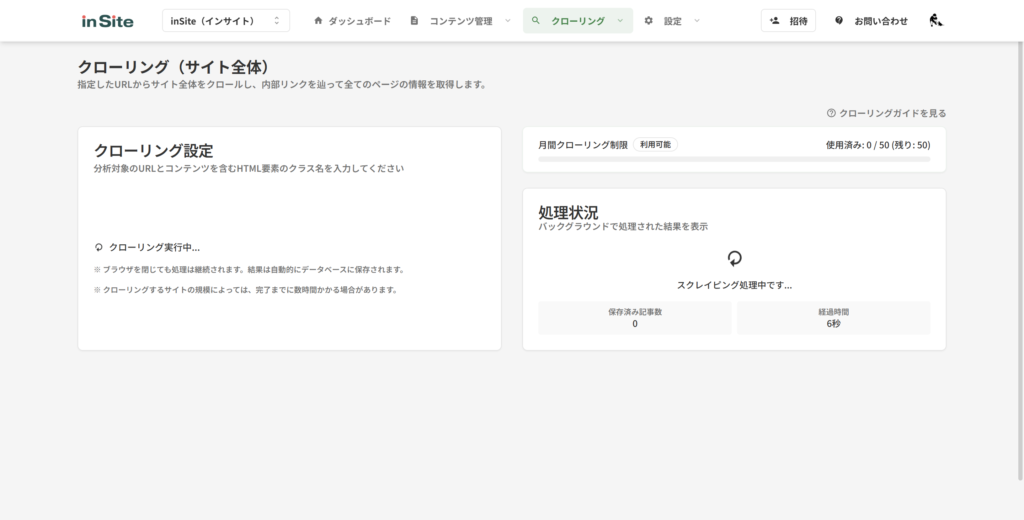Click the spinner icon beside クローリング実行中
Screen dimensions: 1024x520
pos(98,247)
